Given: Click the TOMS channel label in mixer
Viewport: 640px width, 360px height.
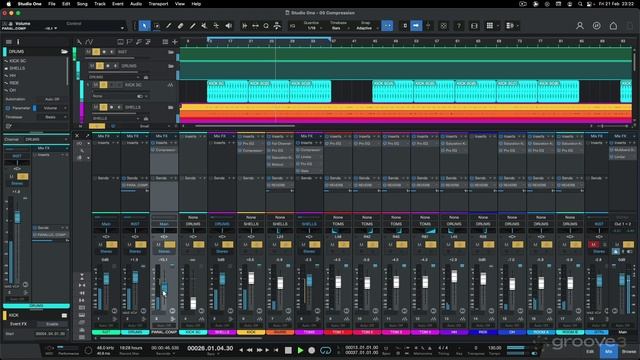Looking at the screenshot, I should click(x=309, y=332).
